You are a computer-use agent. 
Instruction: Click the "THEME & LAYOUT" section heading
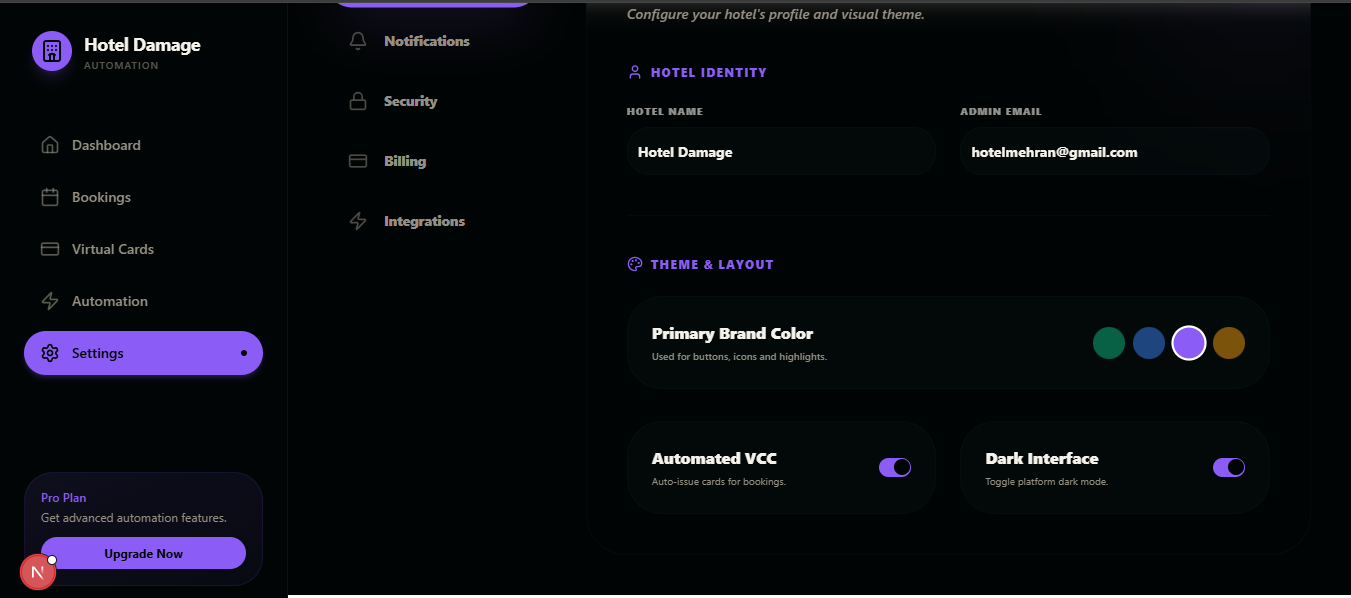712,264
